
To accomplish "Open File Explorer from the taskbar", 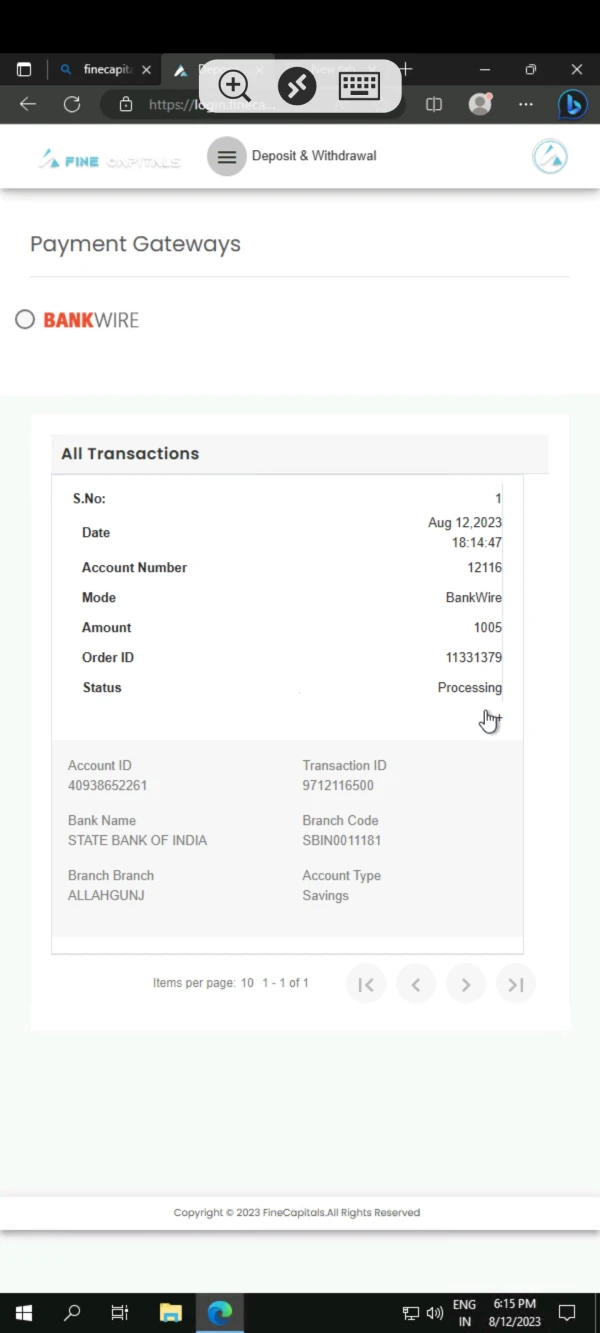I will click(x=171, y=1312).
